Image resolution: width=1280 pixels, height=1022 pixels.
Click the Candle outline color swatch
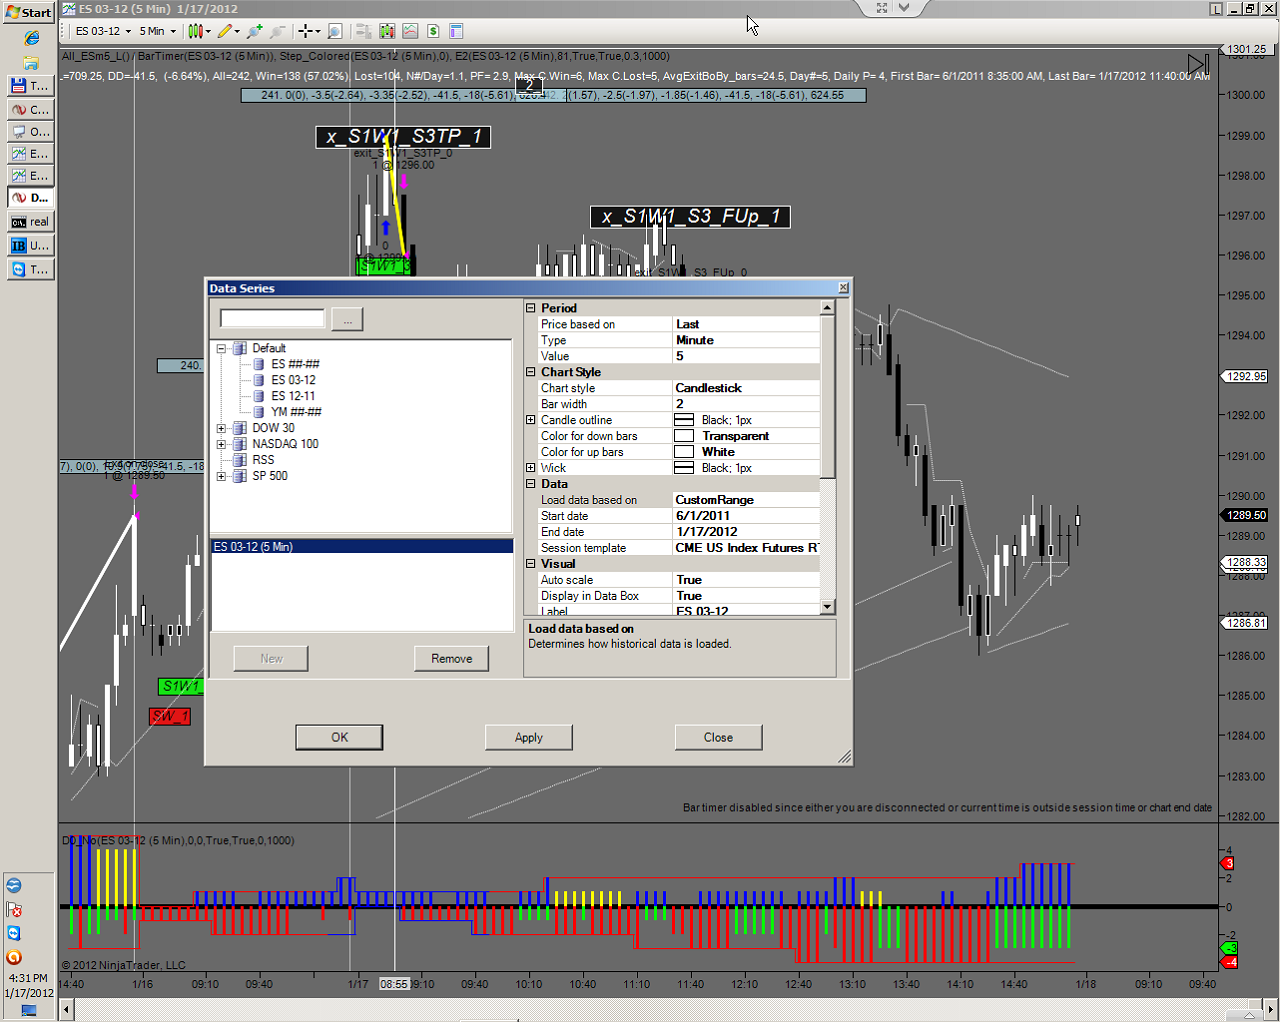tap(684, 420)
